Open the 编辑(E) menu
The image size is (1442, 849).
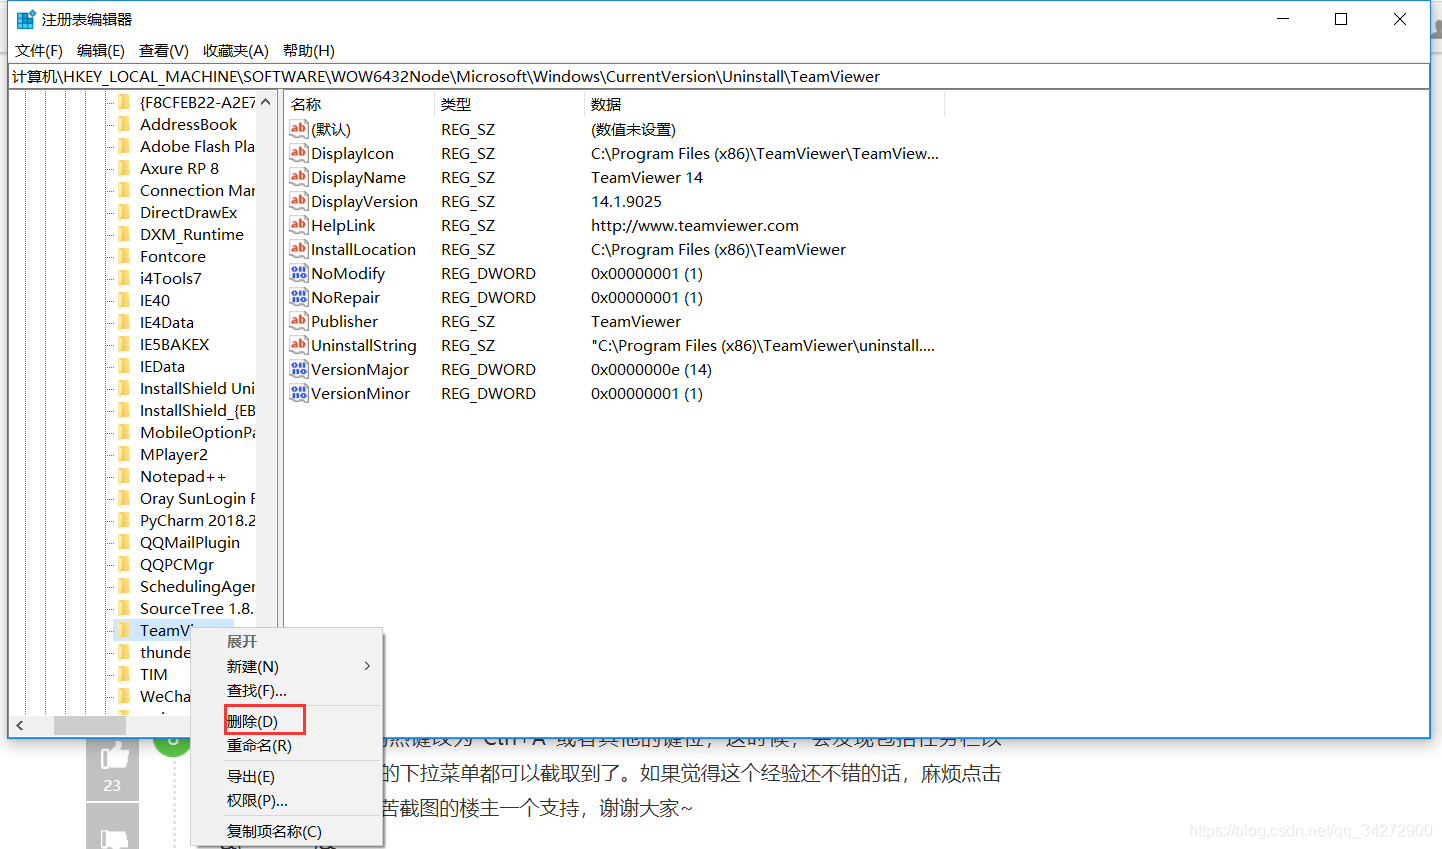coord(101,50)
